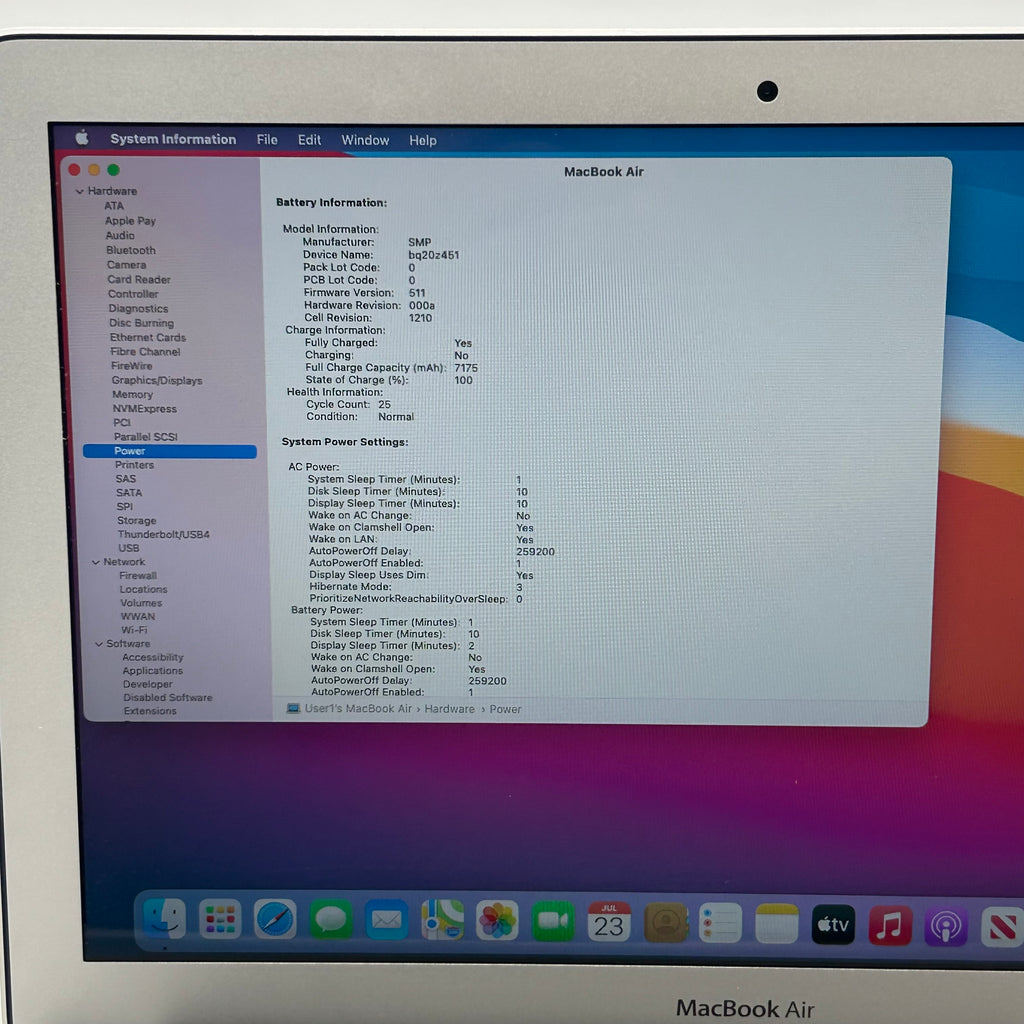
Task: Select Applications under Software
Action: tap(152, 671)
